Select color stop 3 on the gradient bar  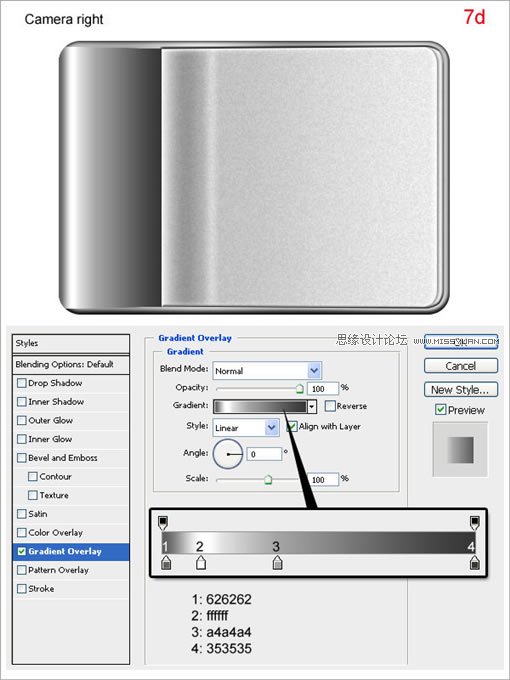tap(278, 563)
